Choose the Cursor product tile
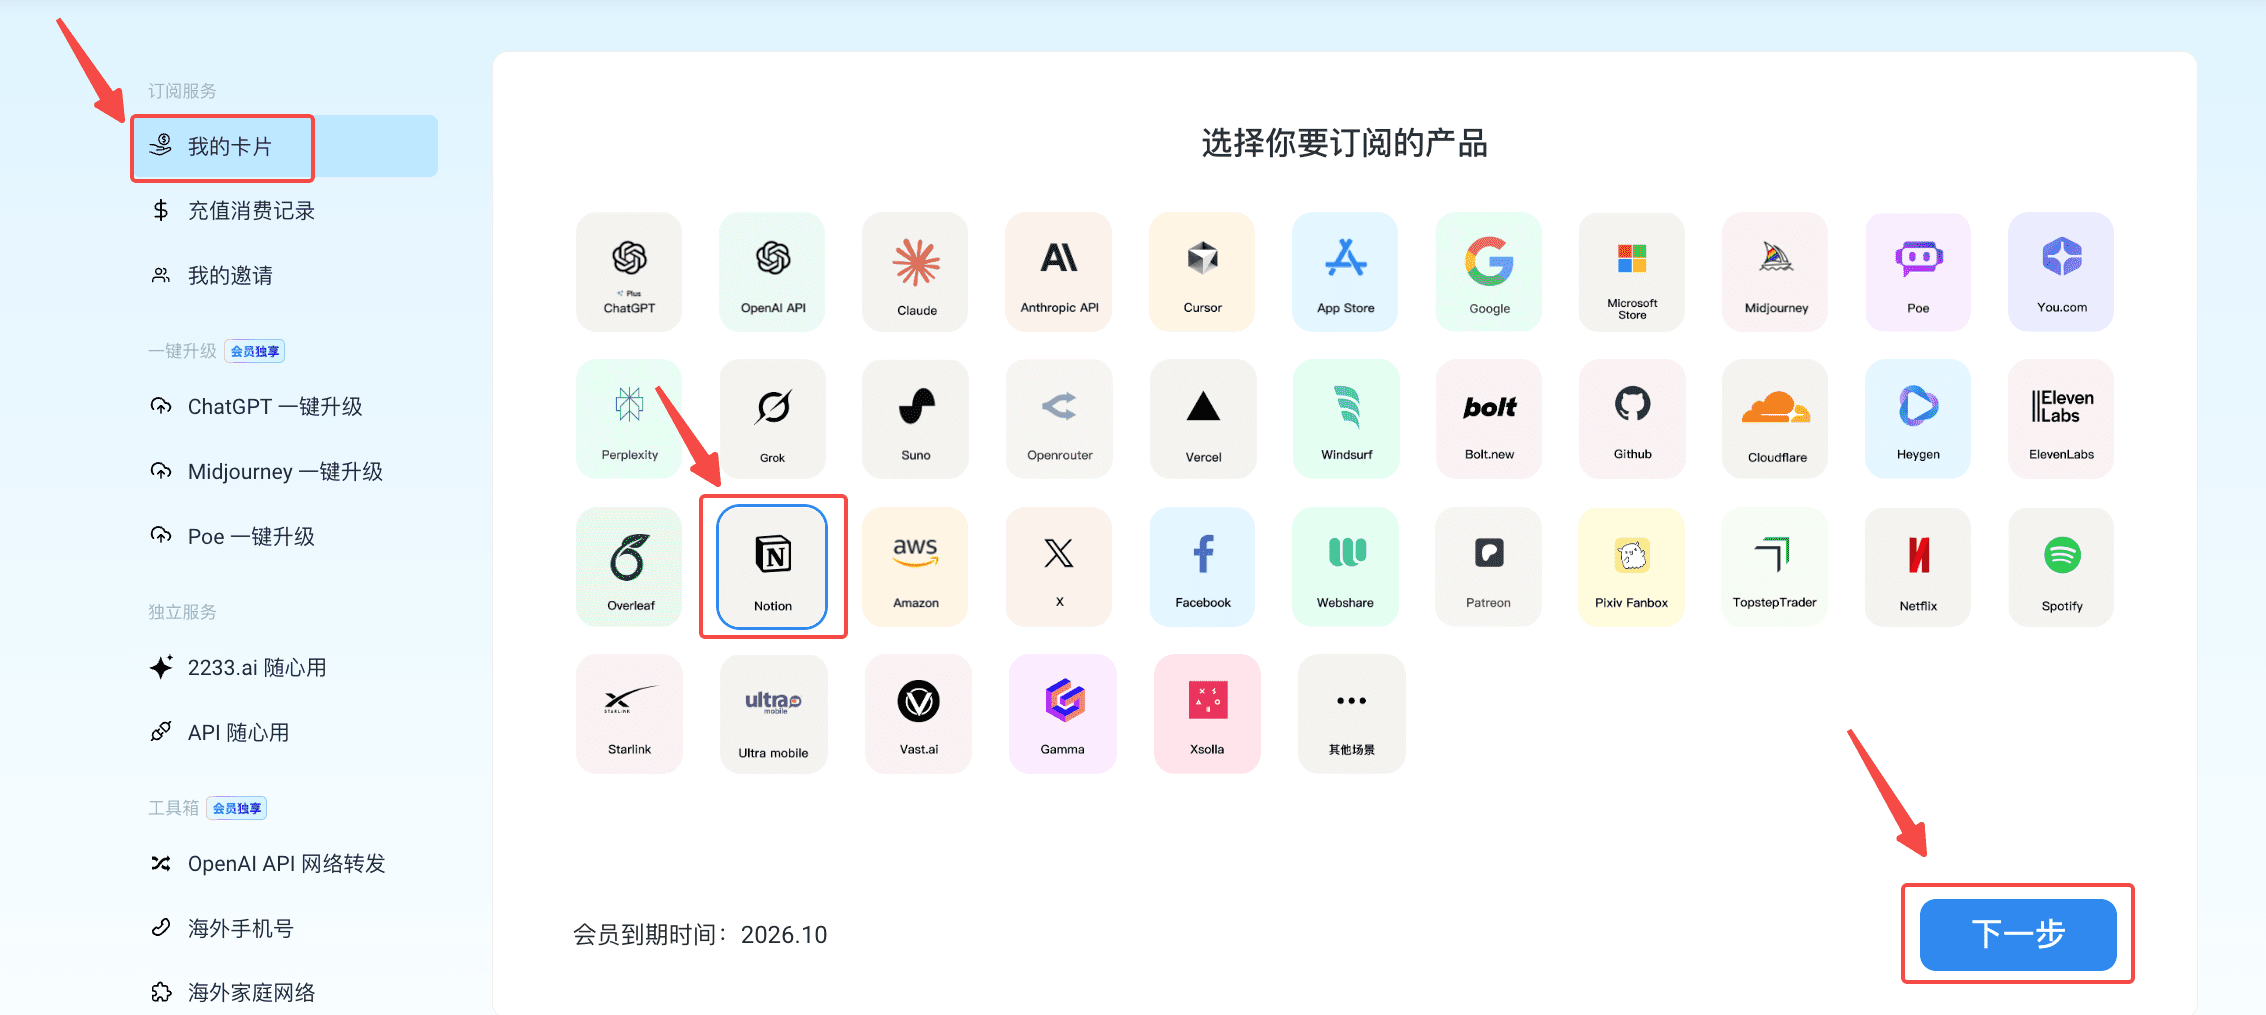The image size is (2266, 1015). click(1202, 271)
